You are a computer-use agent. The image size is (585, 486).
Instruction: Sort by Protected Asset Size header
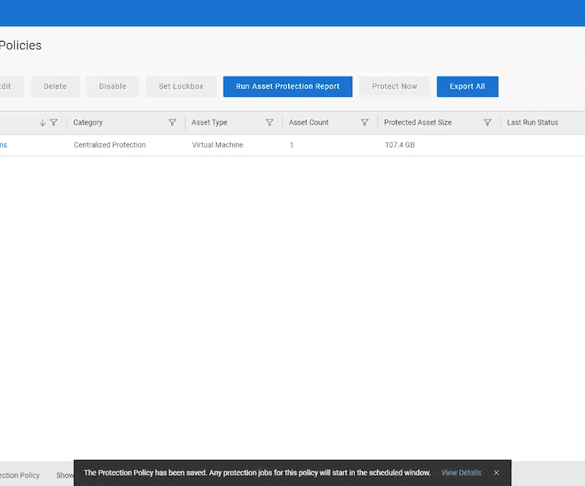point(418,122)
